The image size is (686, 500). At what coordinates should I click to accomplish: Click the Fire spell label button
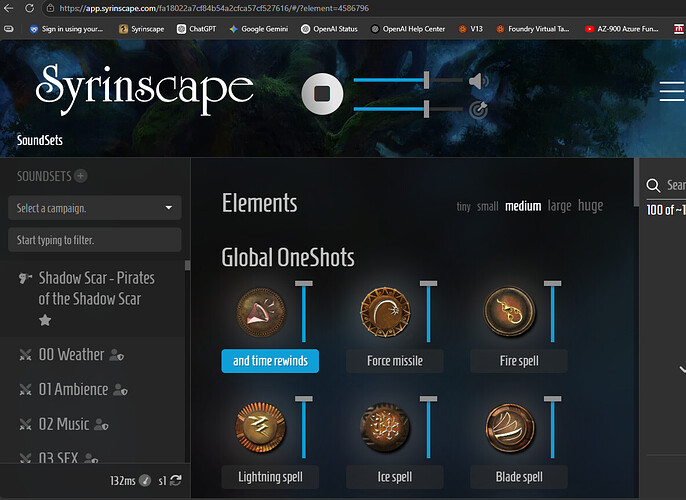coord(519,361)
